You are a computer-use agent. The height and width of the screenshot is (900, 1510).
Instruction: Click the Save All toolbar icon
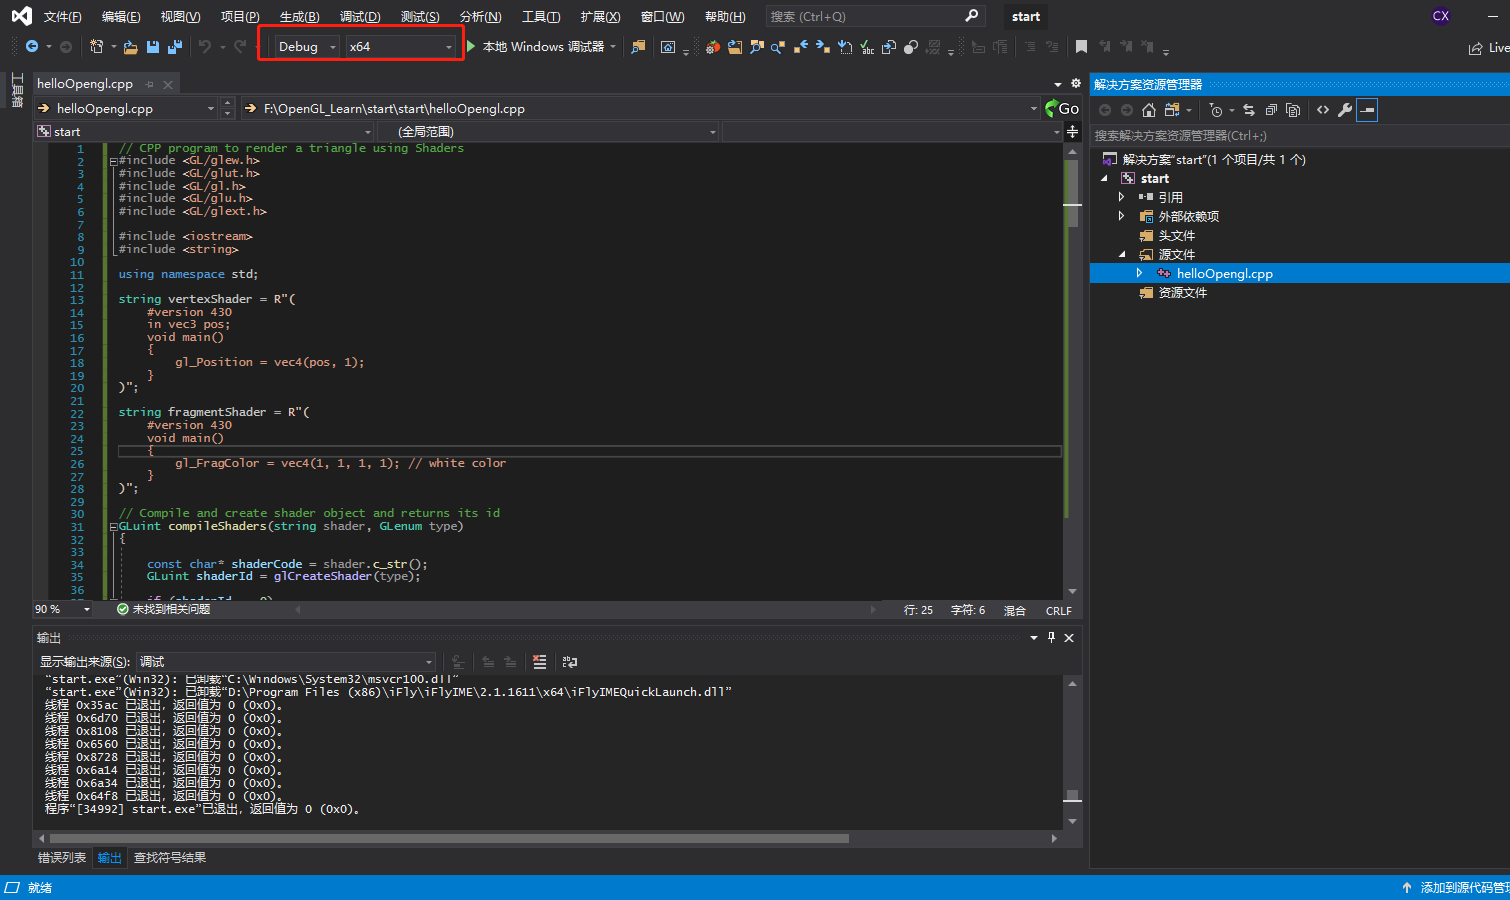(x=175, y=47)
